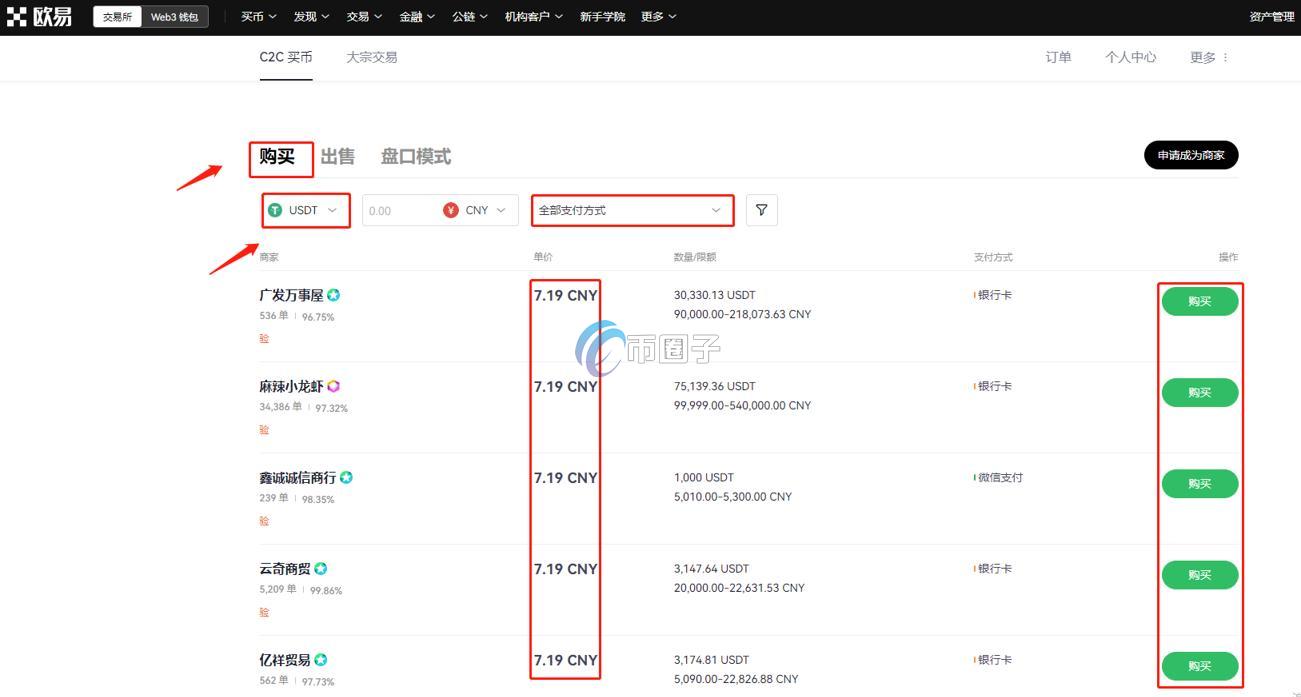Click the 申请成为商家 button
Viewport: 1301px width, 697px height.
pyautogui.click(x=1190, y=155)
